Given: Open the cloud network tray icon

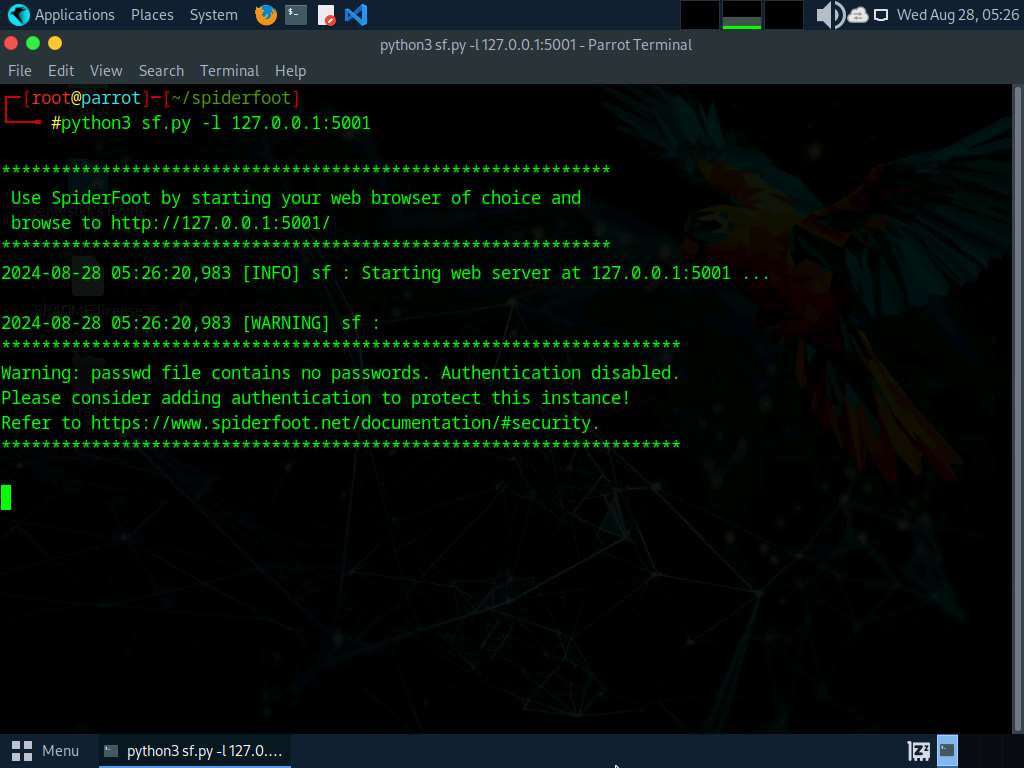Looking at the screenshot, I should (857, 14).
